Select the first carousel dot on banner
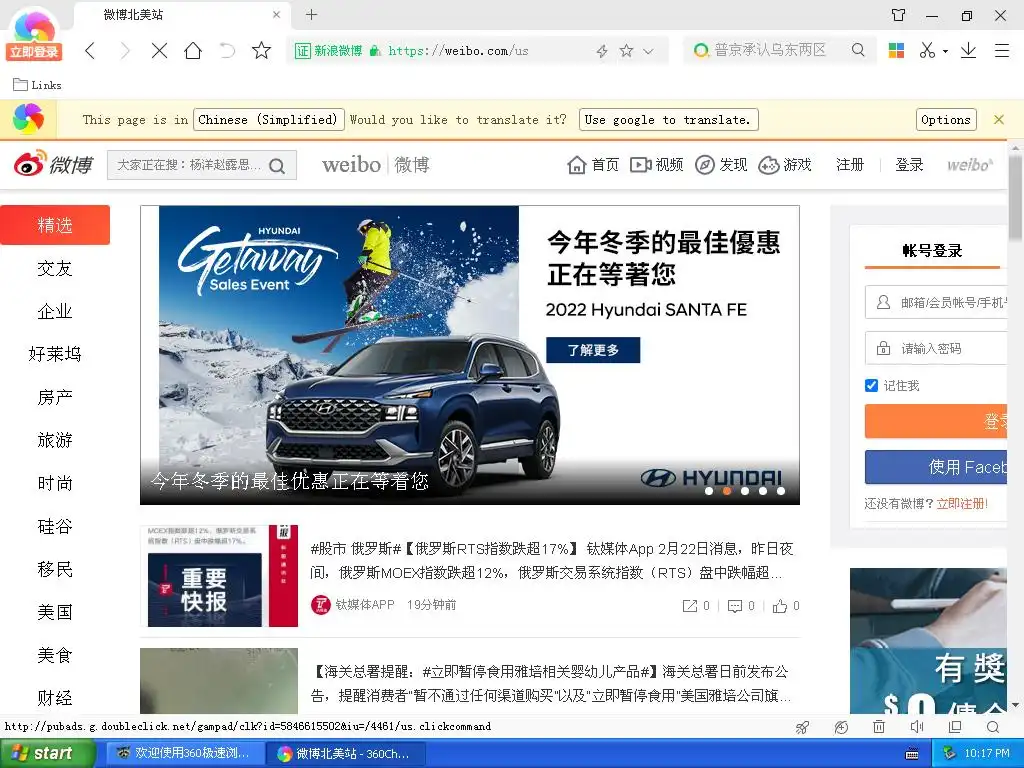1024x768 pixels. [x=709, y=491]
